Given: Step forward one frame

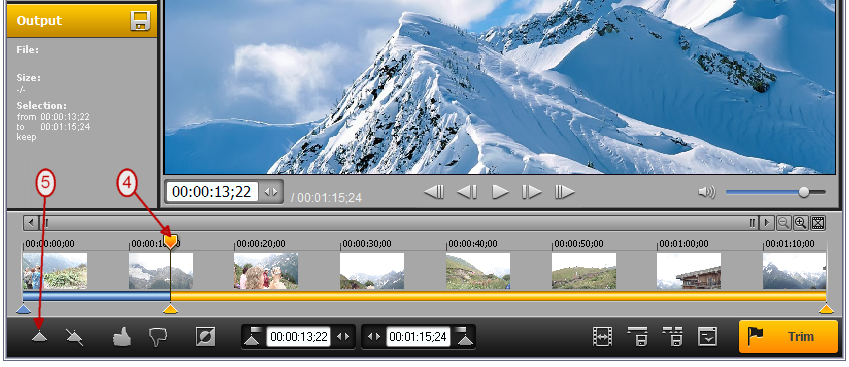Looking at the screenshot, I should (x=531, y=192).
